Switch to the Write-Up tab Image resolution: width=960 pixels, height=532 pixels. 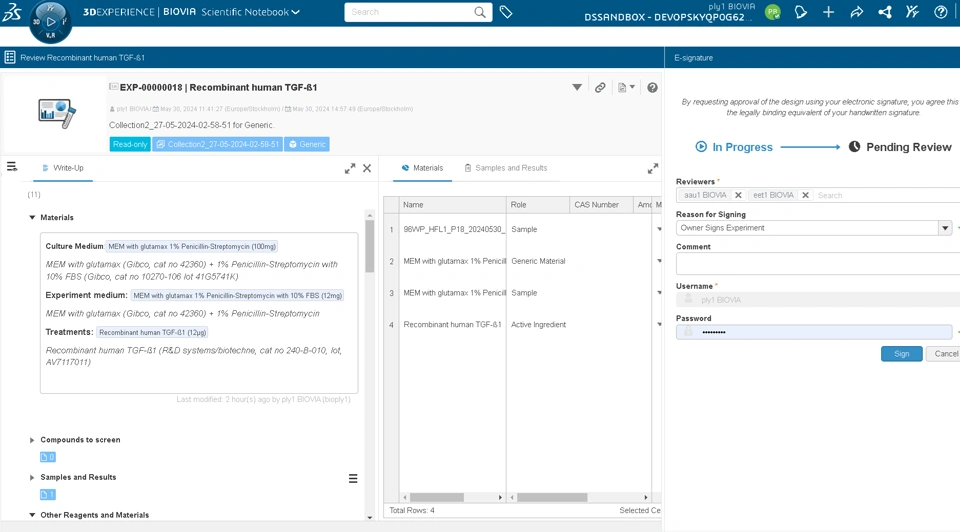tap(62, 168)
